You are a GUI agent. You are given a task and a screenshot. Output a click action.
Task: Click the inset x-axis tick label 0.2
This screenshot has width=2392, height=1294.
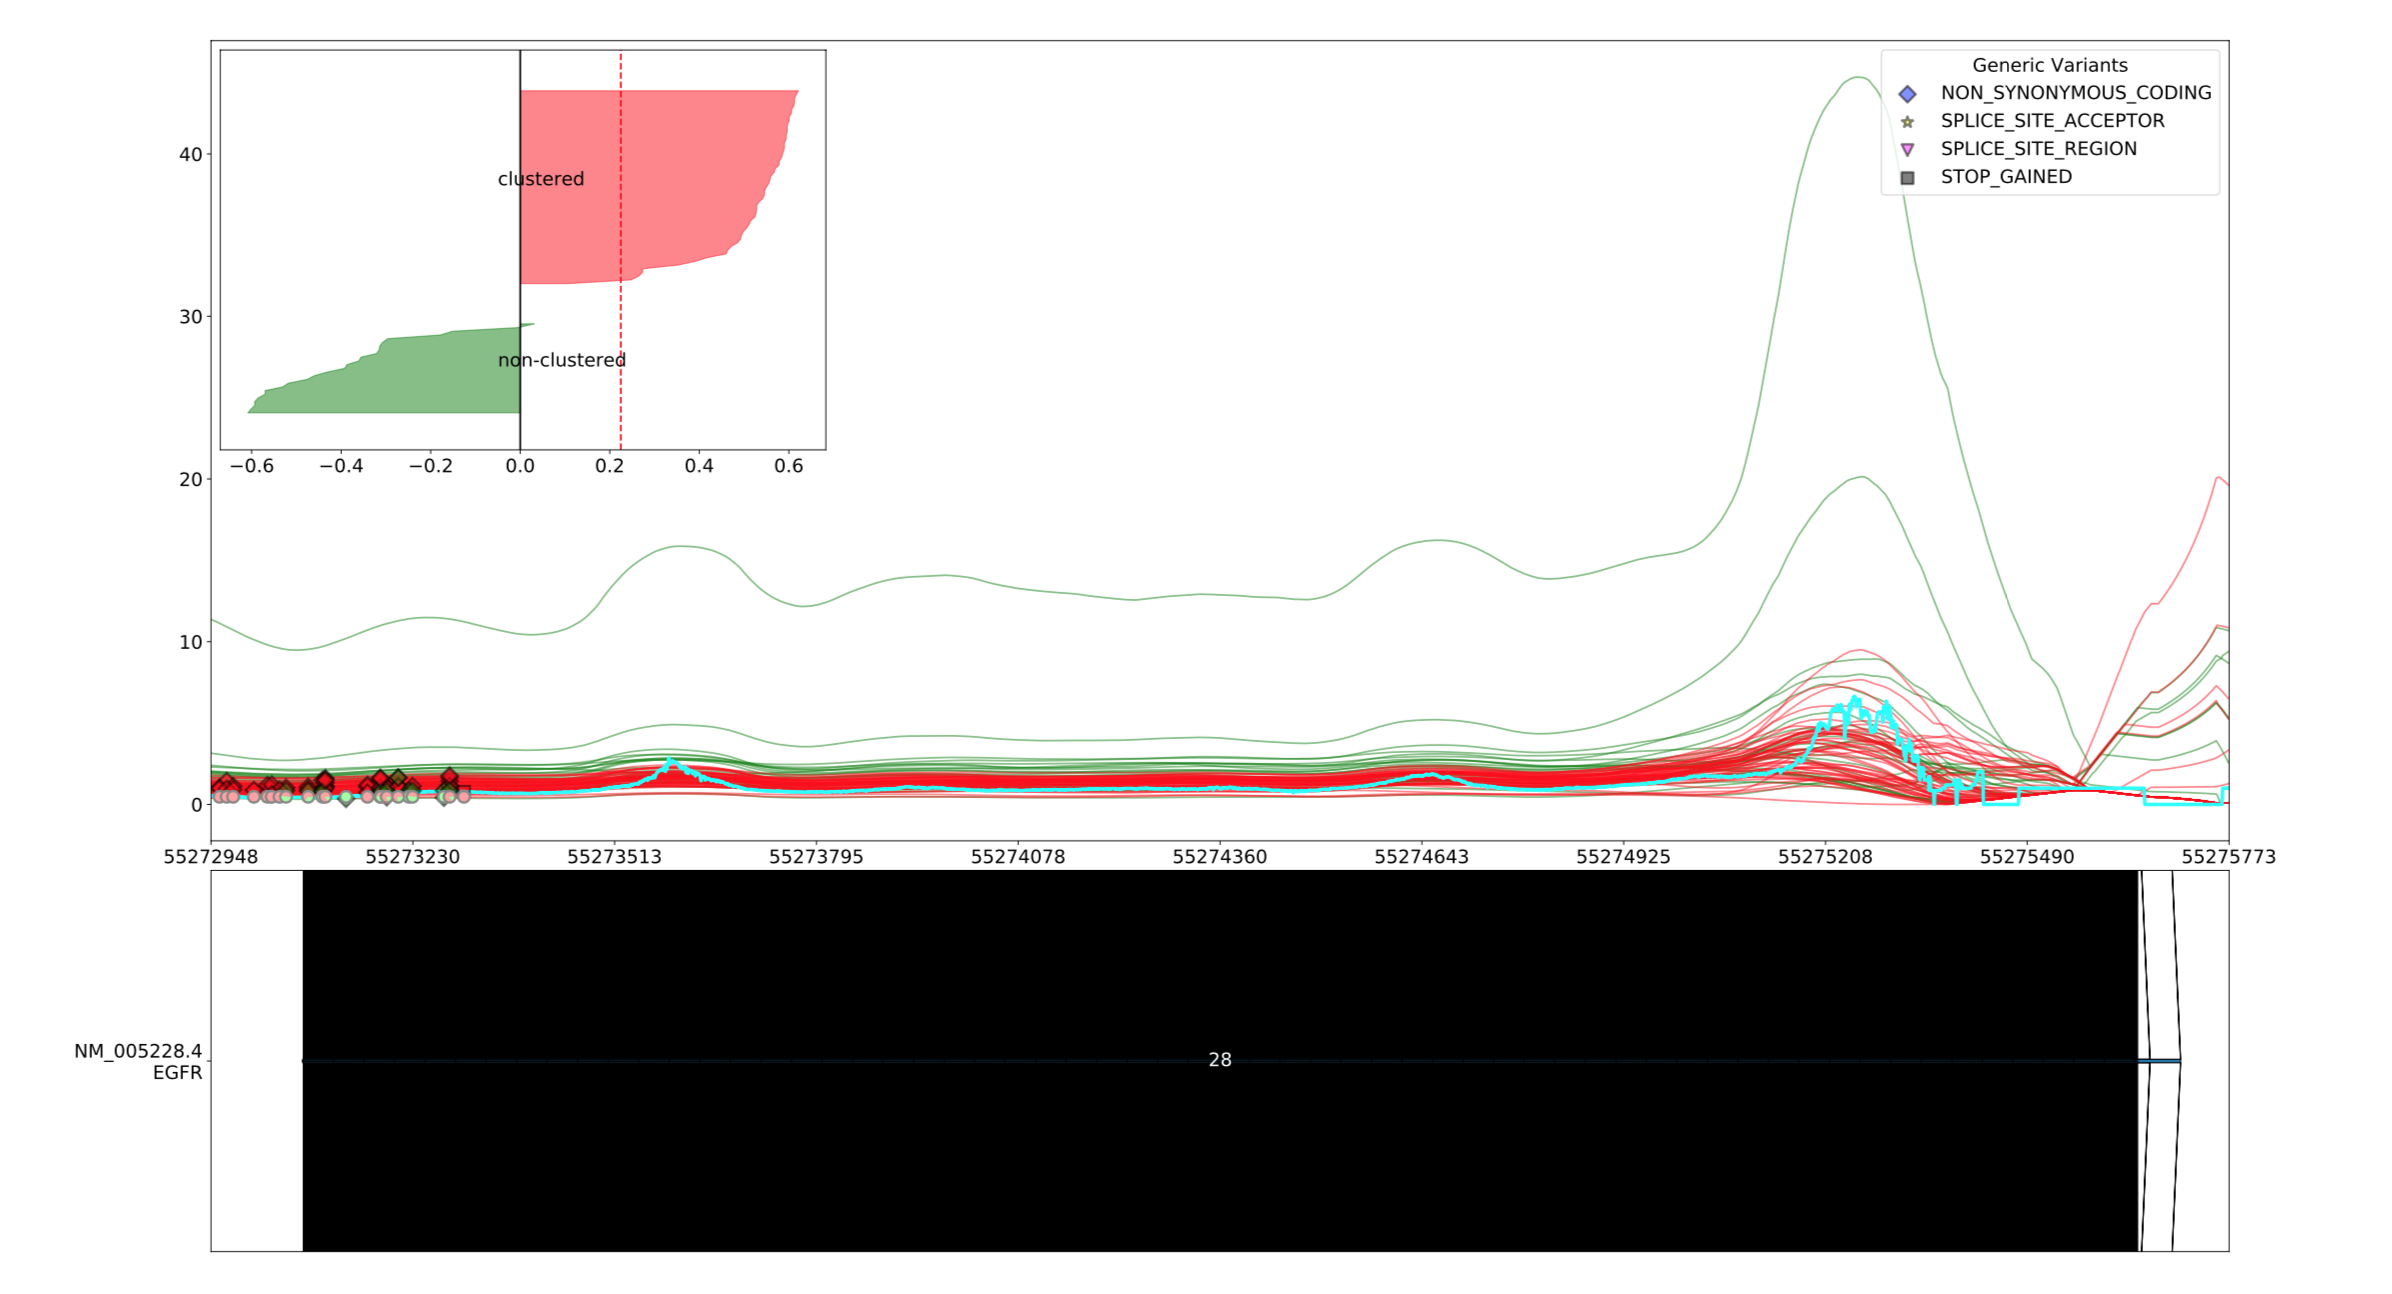[609, 466]
